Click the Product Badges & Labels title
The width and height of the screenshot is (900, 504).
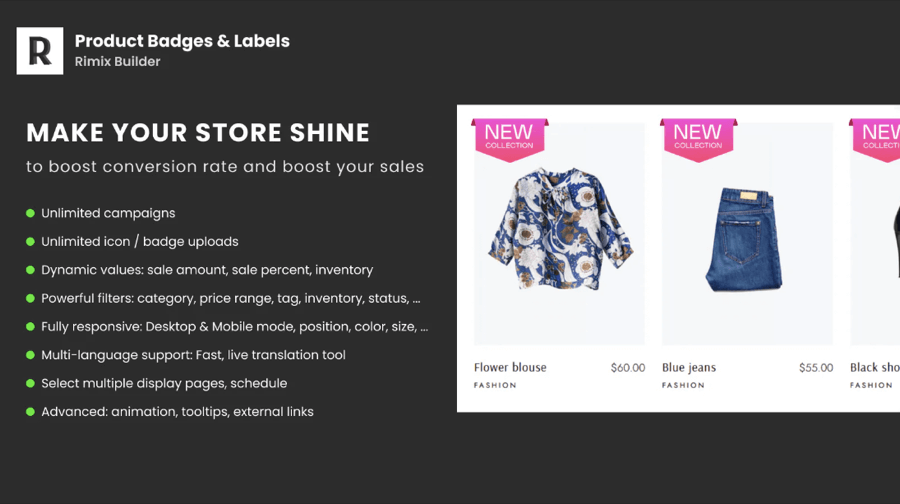pyautogui.click(x=182, y=41)
